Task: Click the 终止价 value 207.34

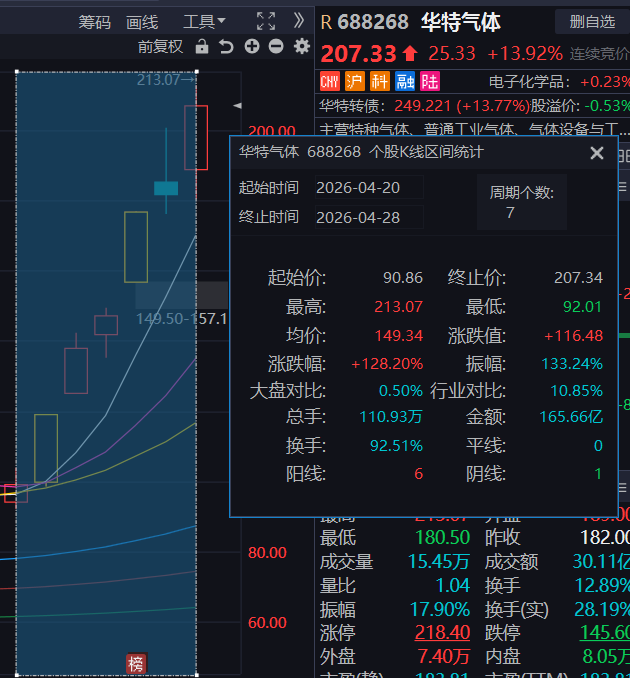Action: (578, 278)
